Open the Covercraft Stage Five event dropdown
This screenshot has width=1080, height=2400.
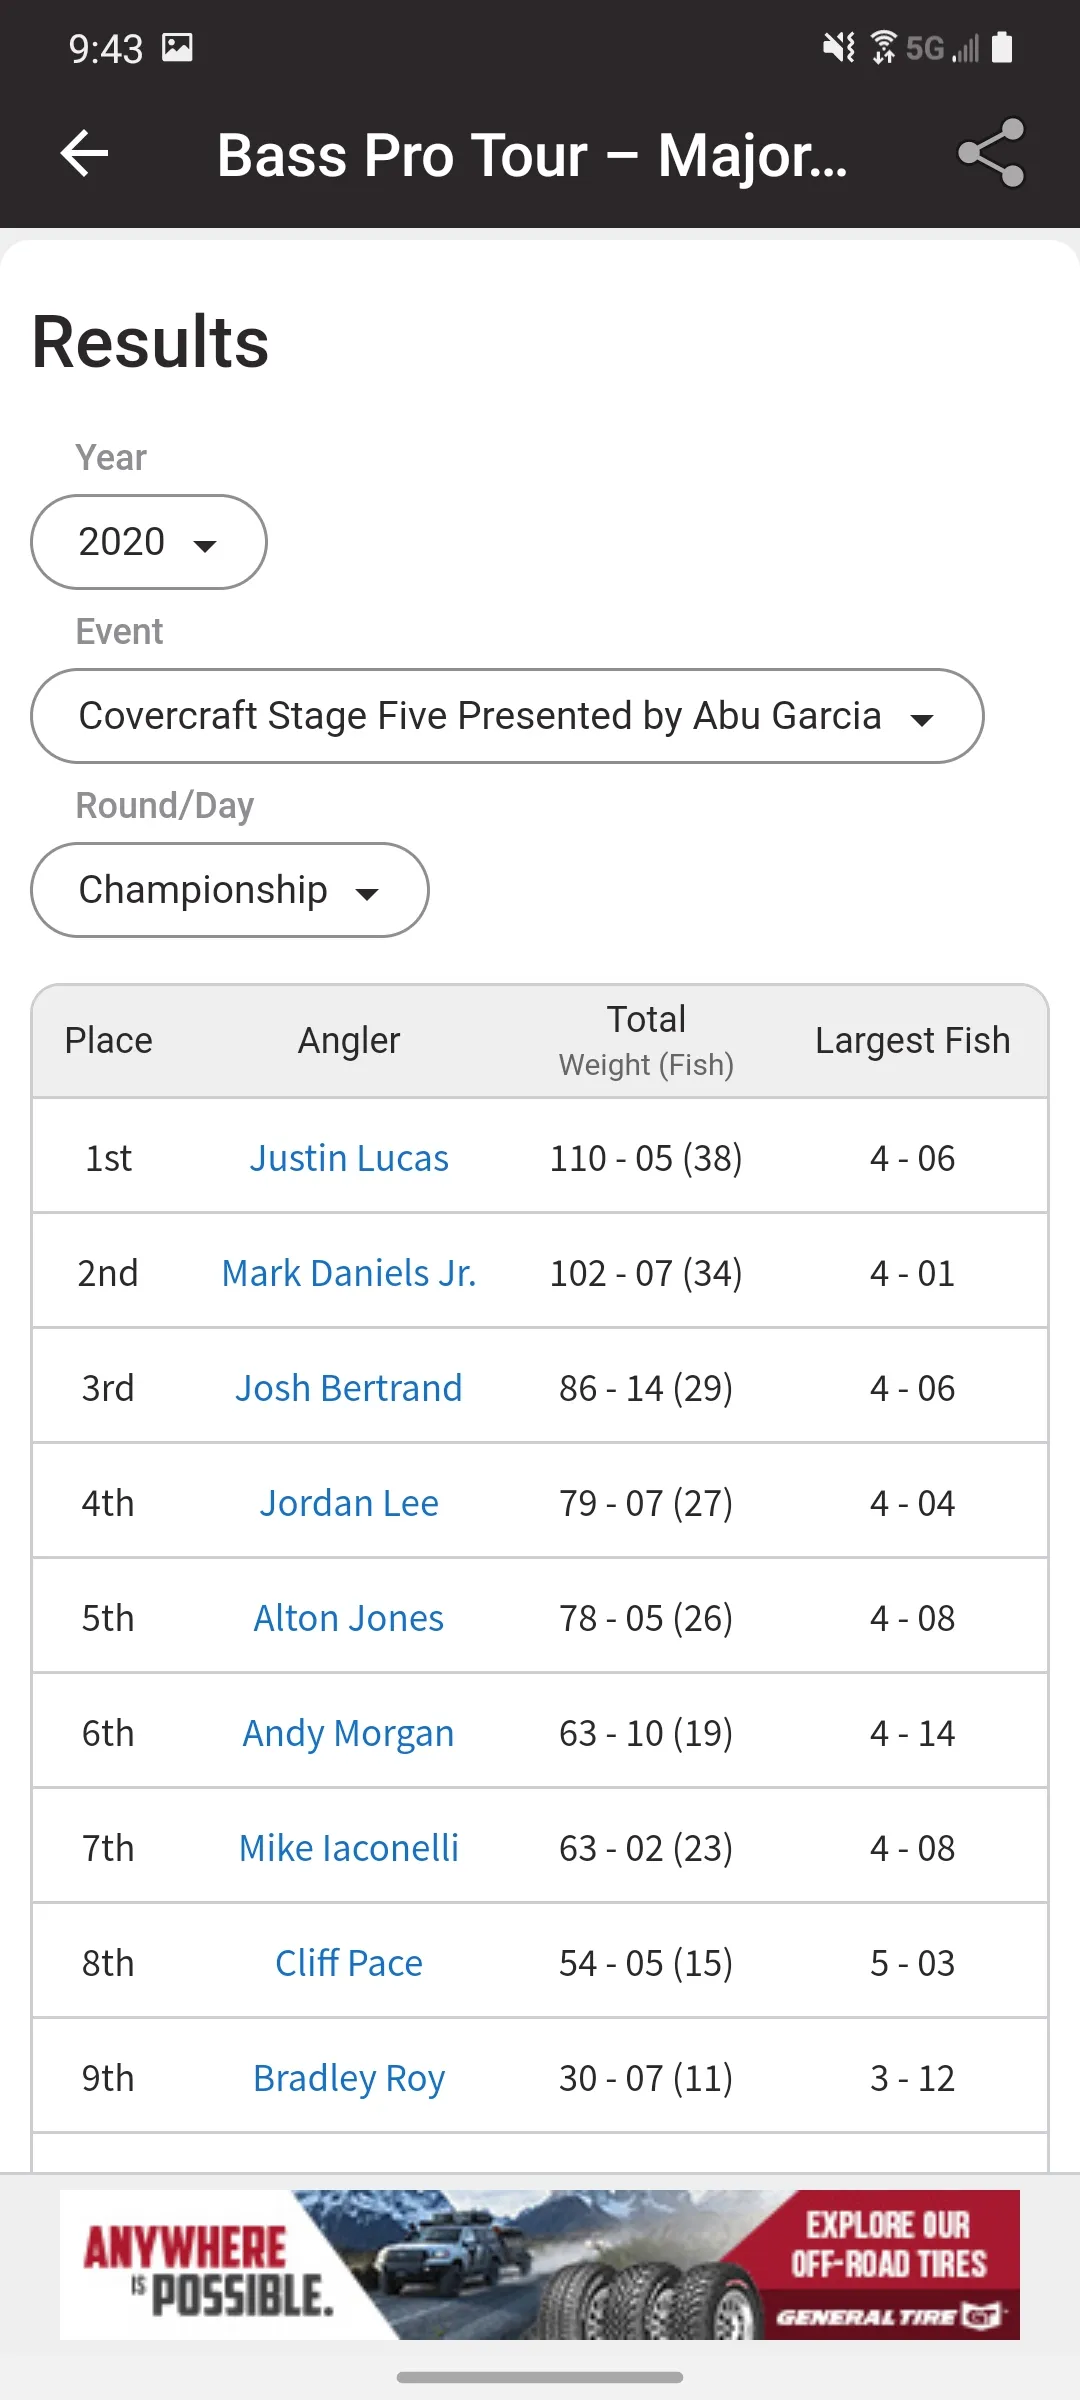point(507,716)
